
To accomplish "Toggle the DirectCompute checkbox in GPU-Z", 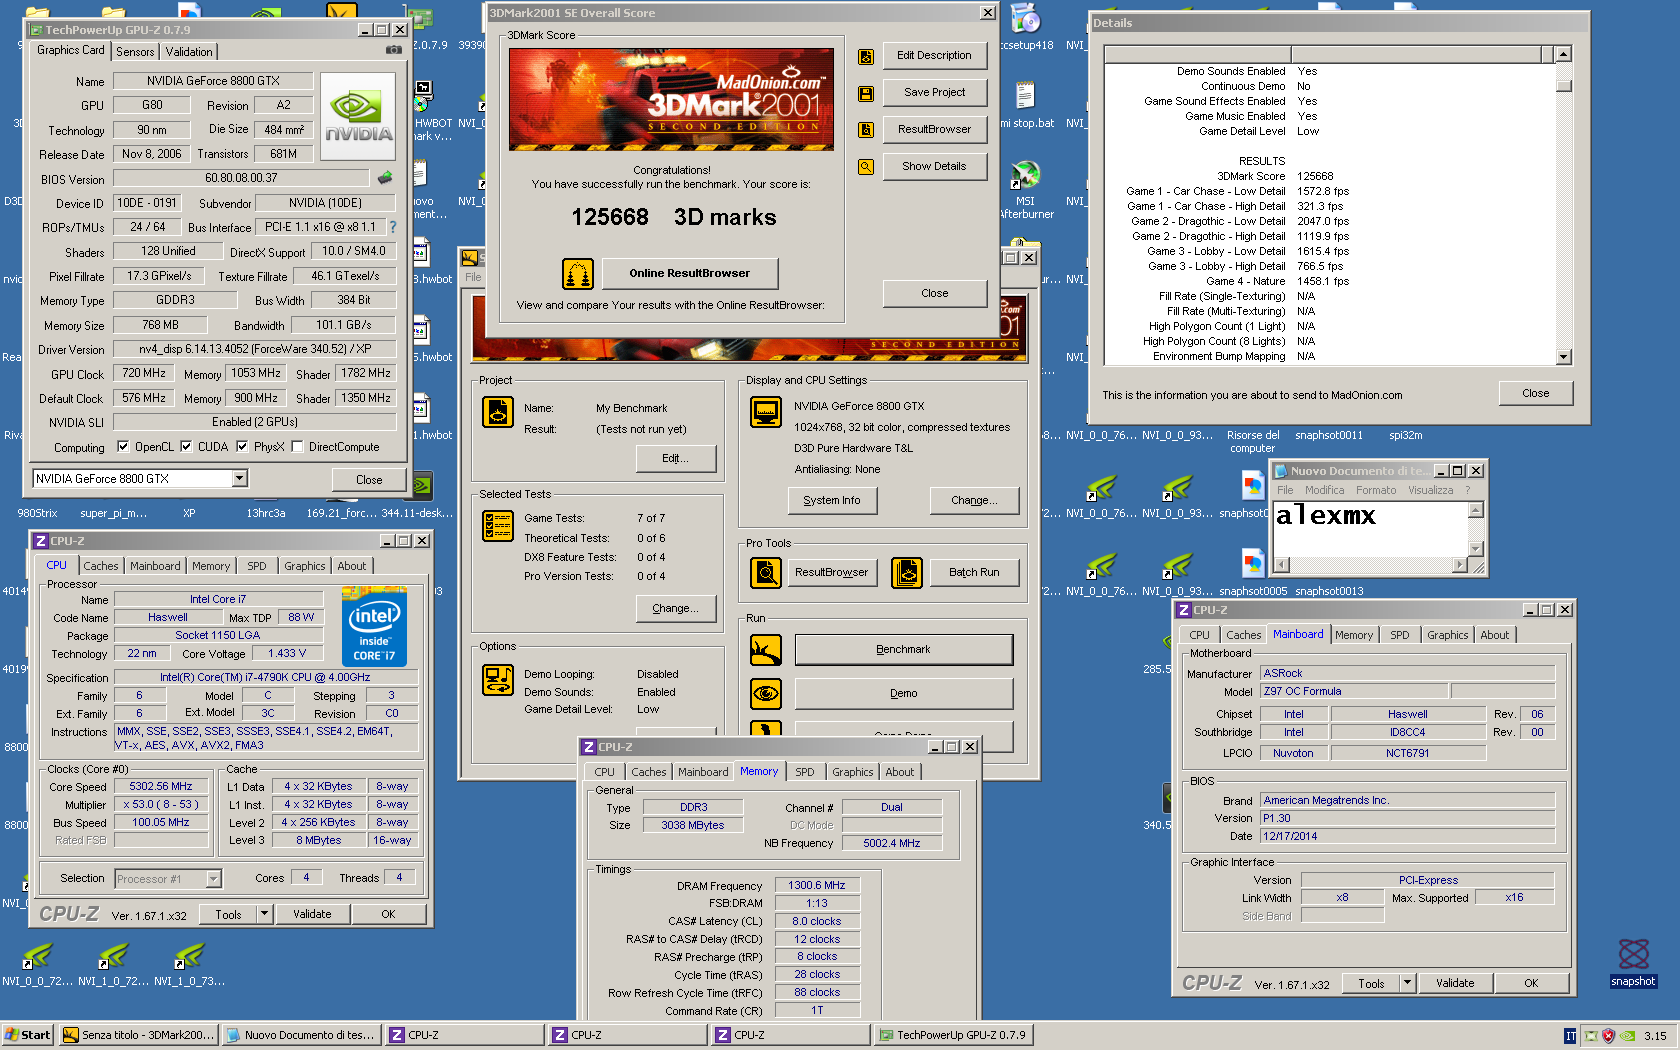I will click(297, 447).
